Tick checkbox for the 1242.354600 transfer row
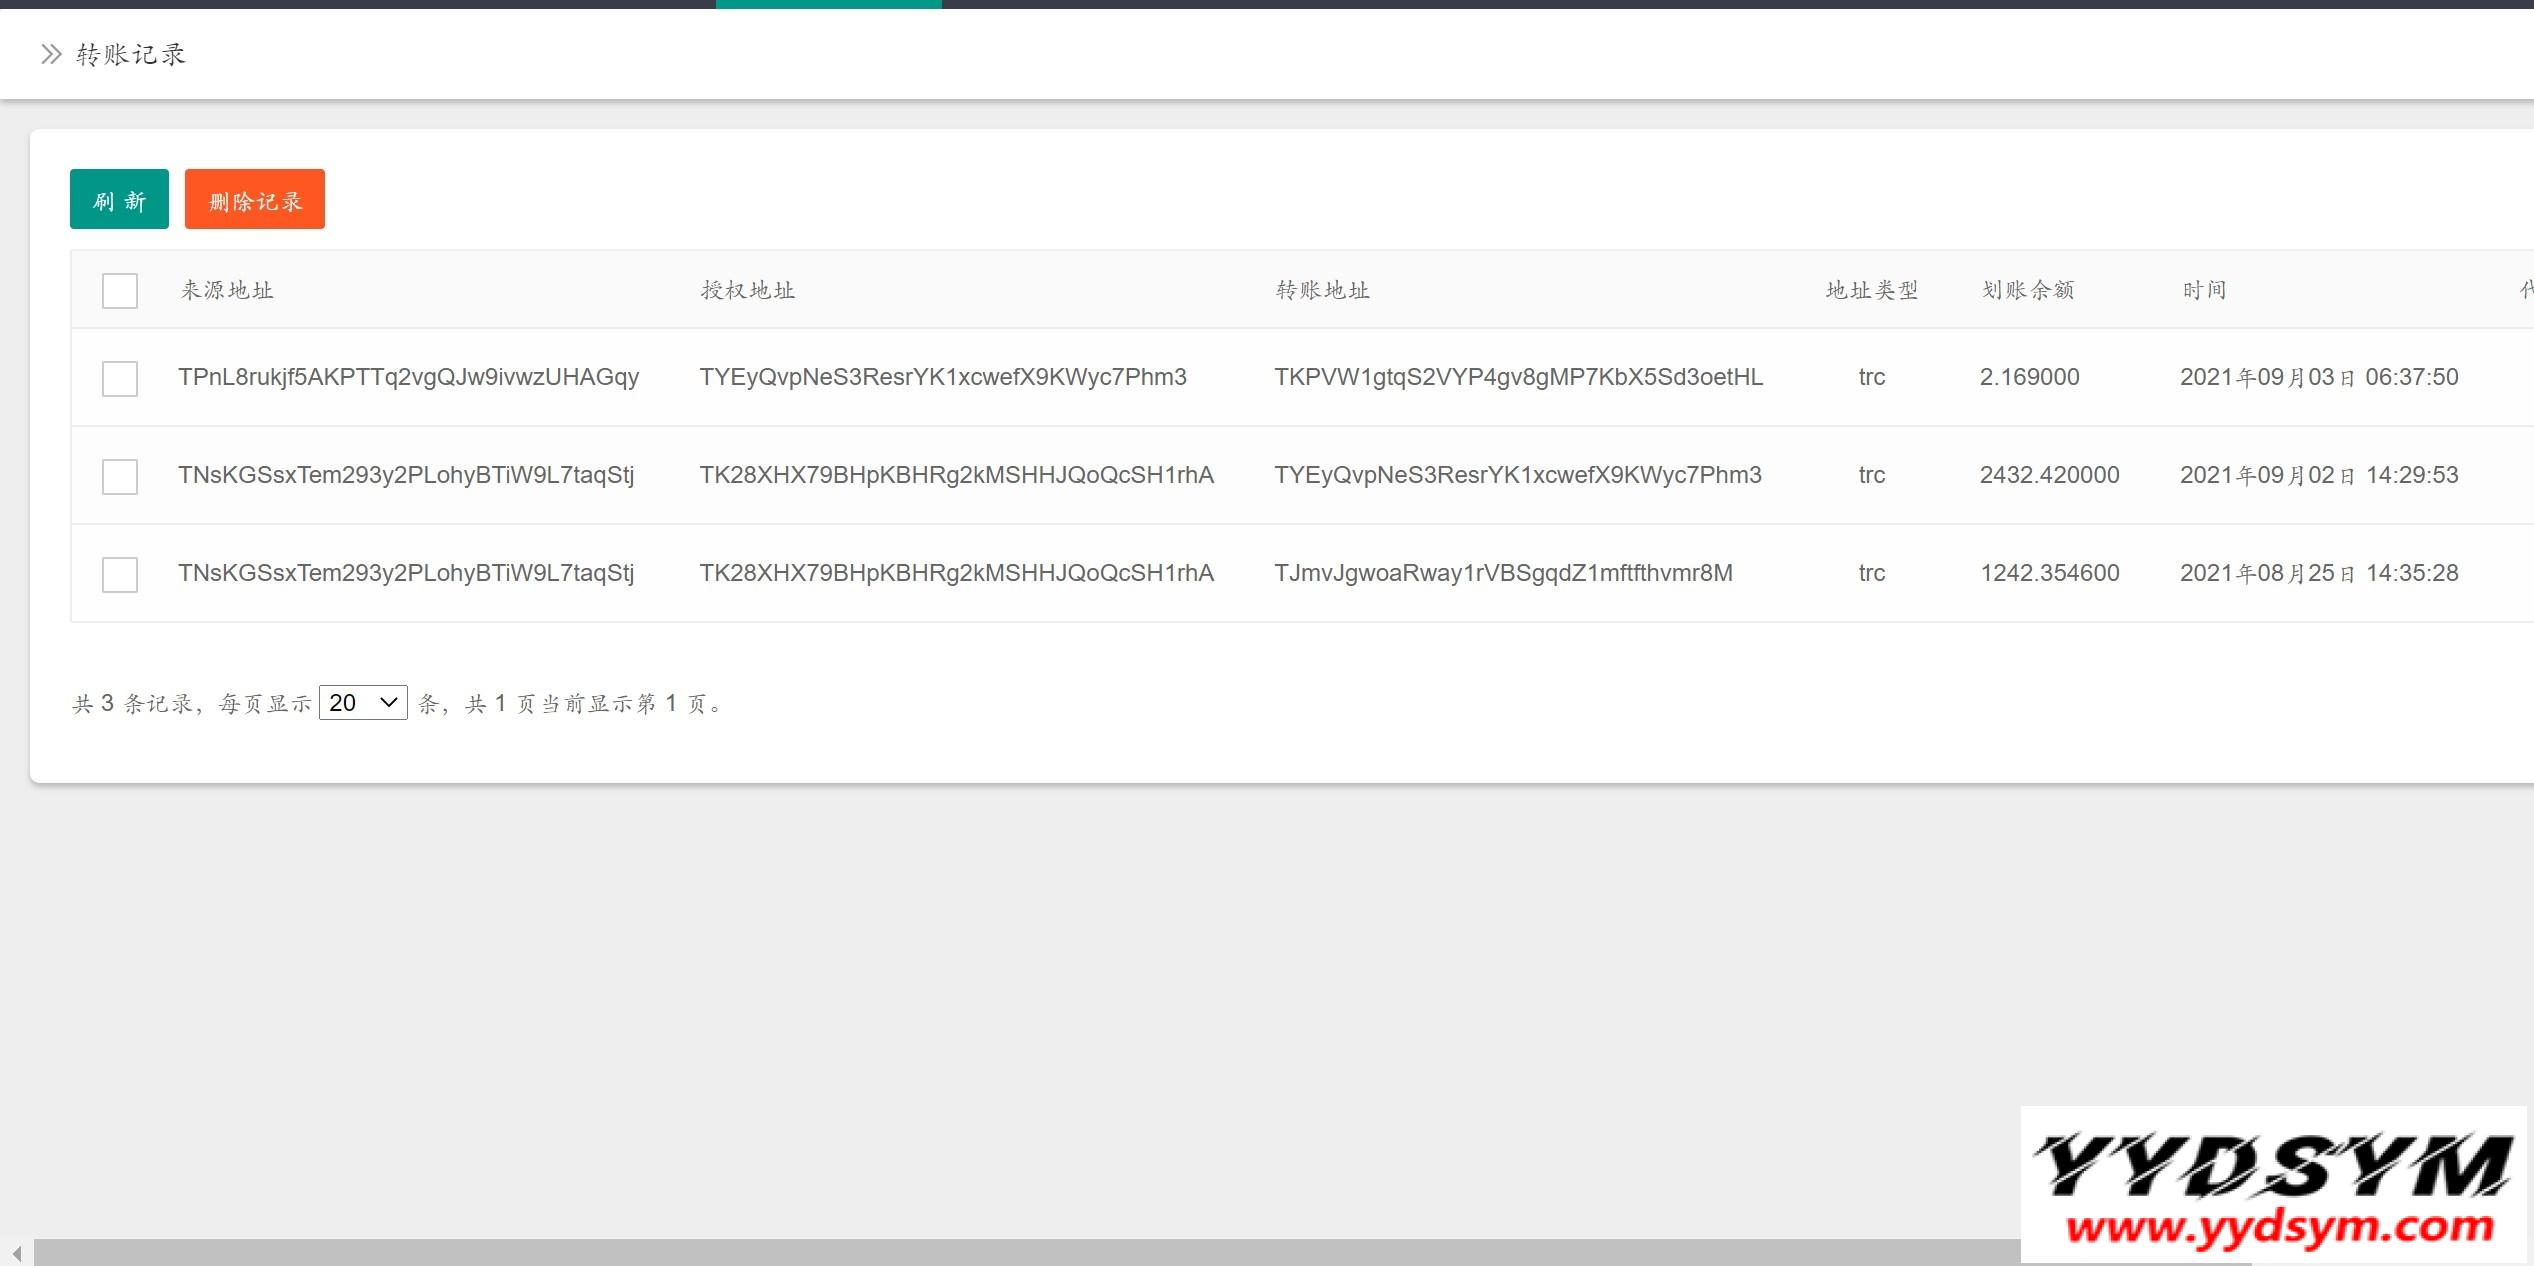Screen dimensions: 2534x1266 [x=120, y=575]
